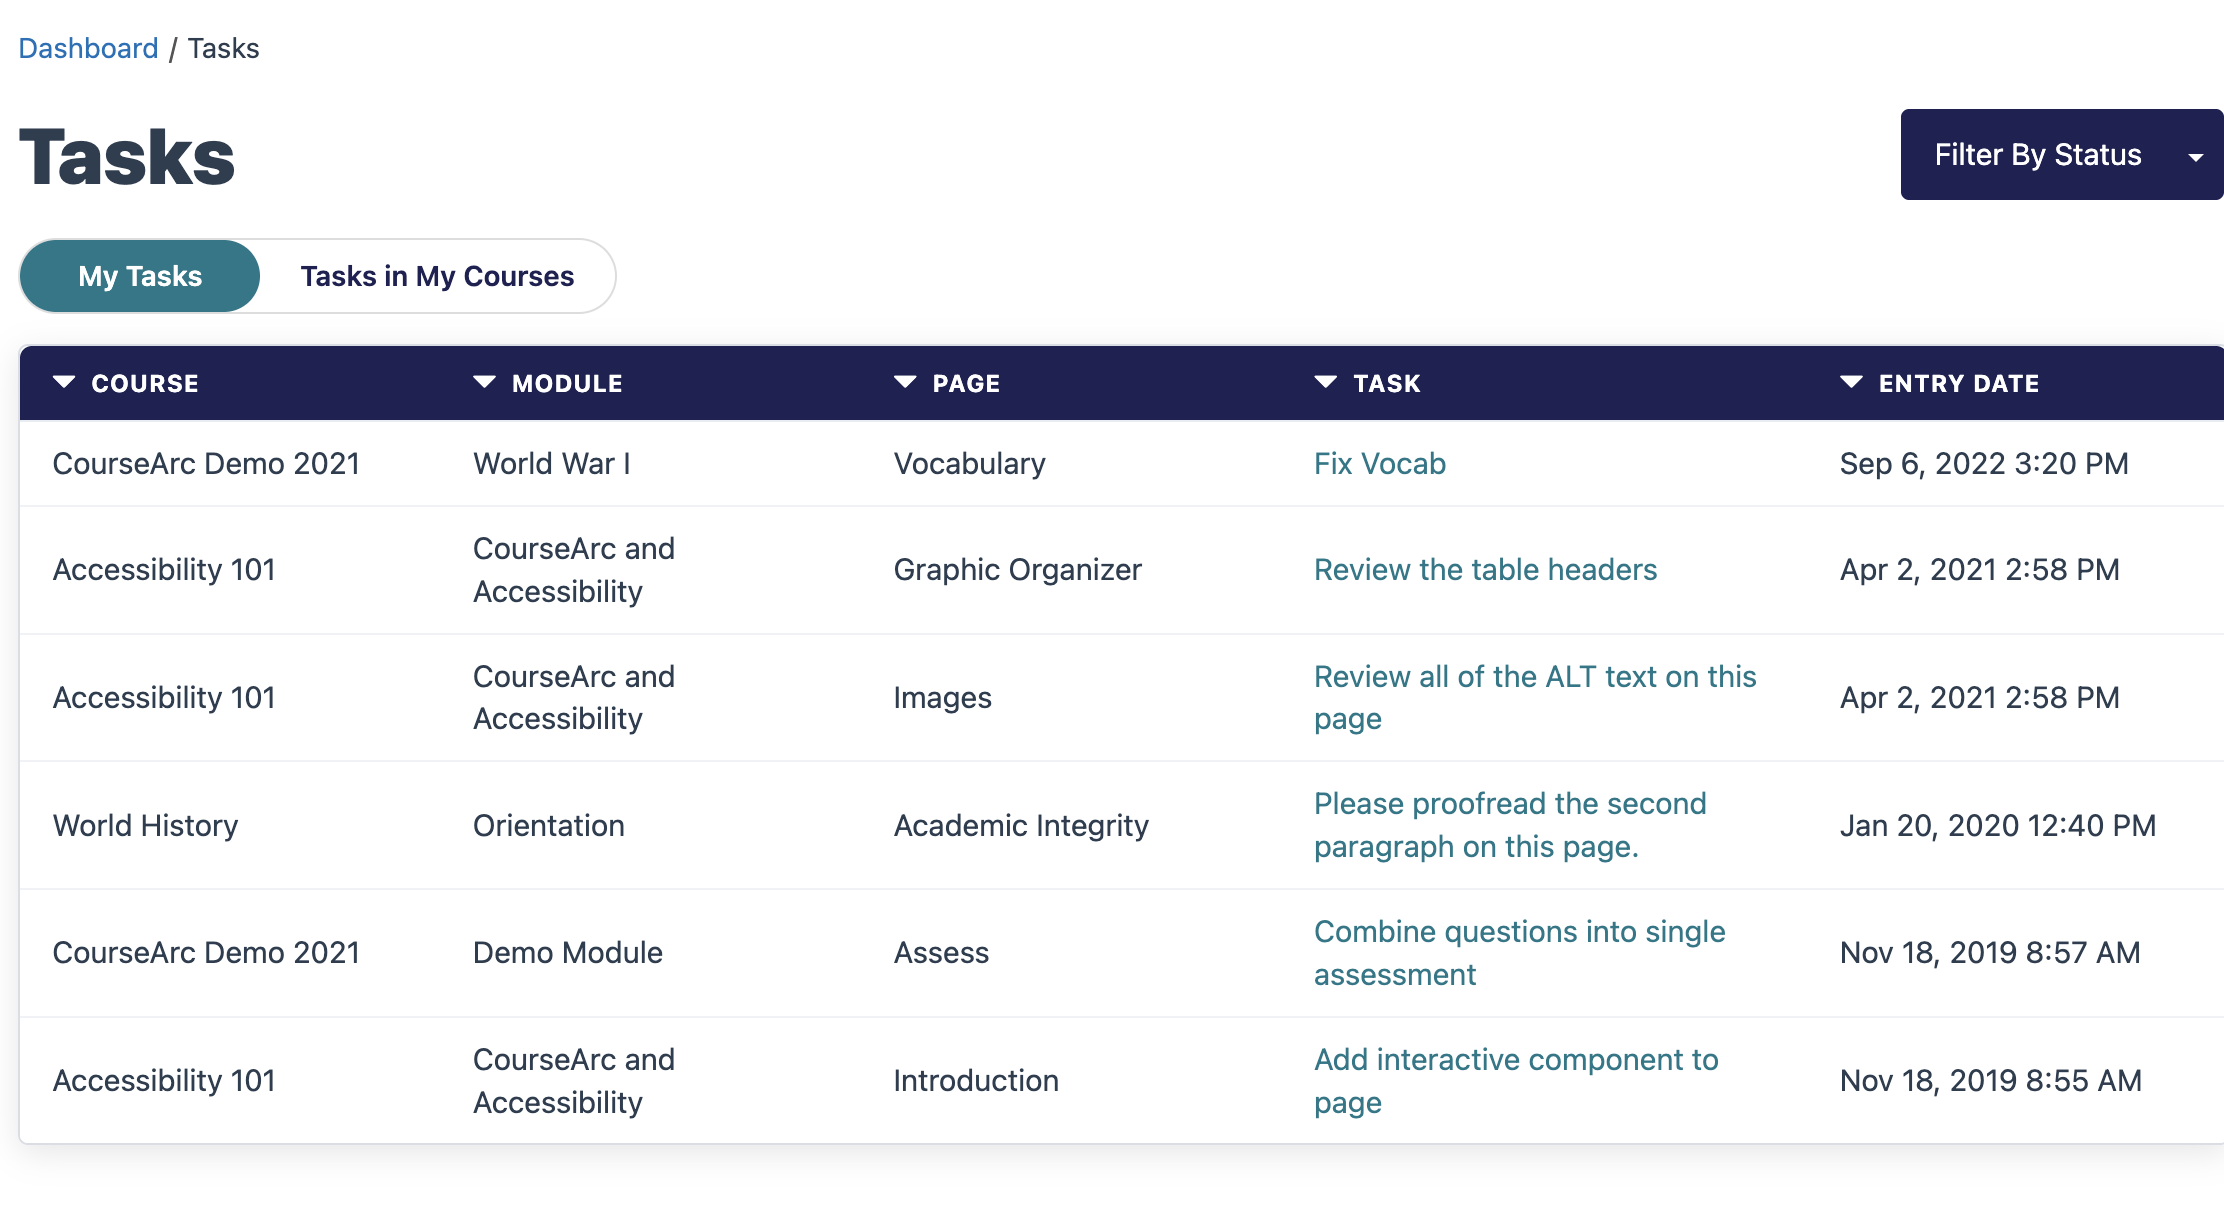Open the Filter By Status dropdown
The height and width of the screenshot is (1208, 2224).
pyautogui.click(x=2062, y=155)
